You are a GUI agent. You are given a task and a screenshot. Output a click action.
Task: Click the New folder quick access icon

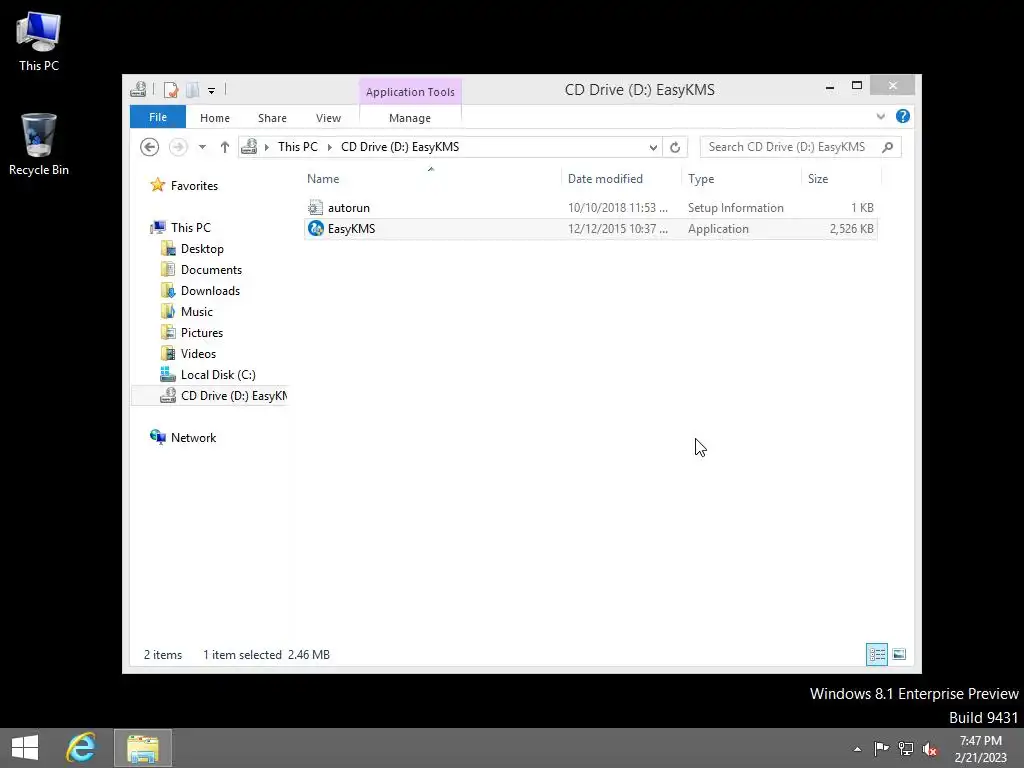(x=193, y=89)
